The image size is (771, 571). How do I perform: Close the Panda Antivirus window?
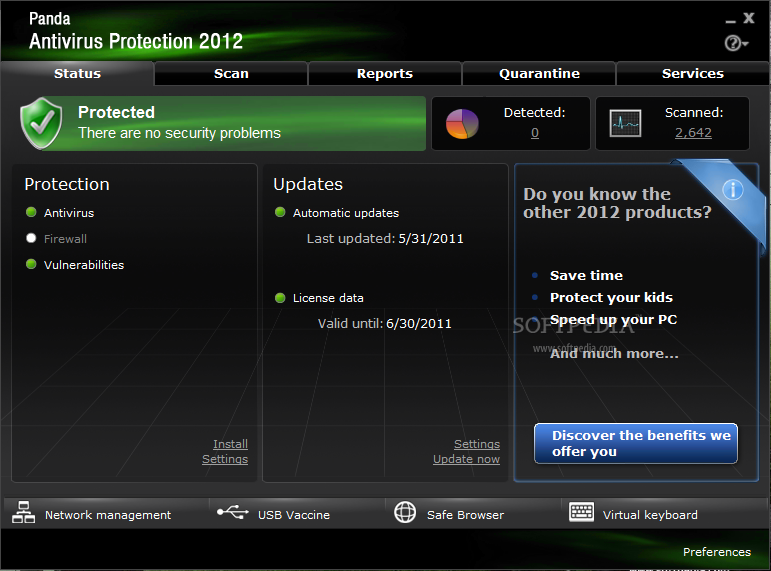[x=749, y=18]
